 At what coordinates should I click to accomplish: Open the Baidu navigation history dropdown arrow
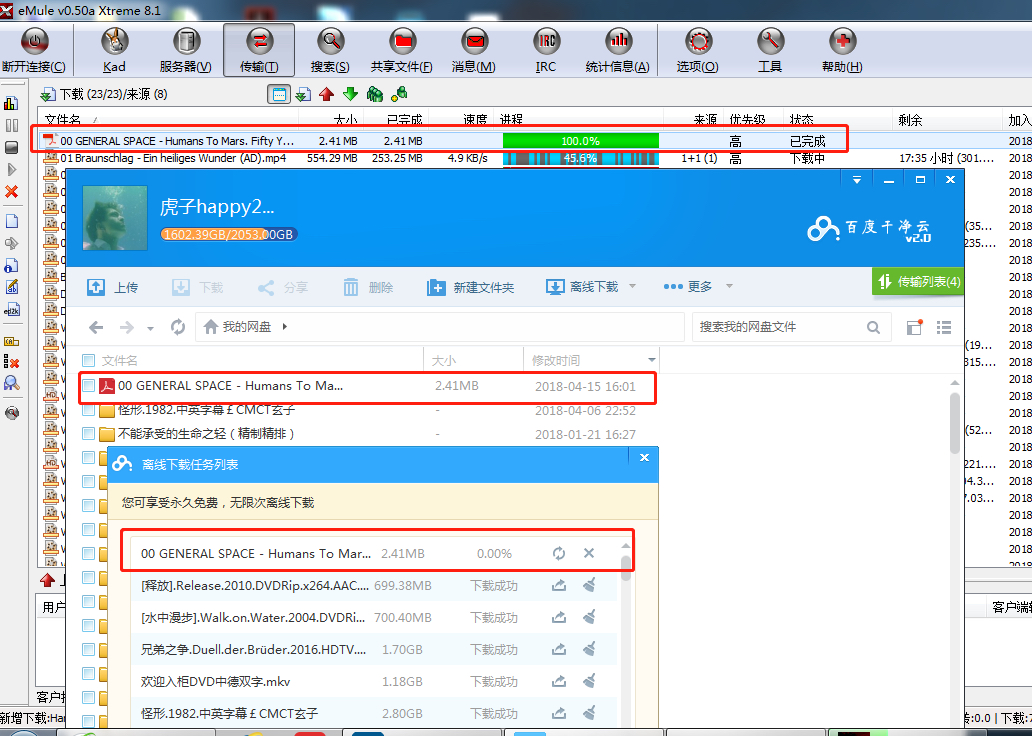point(151,328)
